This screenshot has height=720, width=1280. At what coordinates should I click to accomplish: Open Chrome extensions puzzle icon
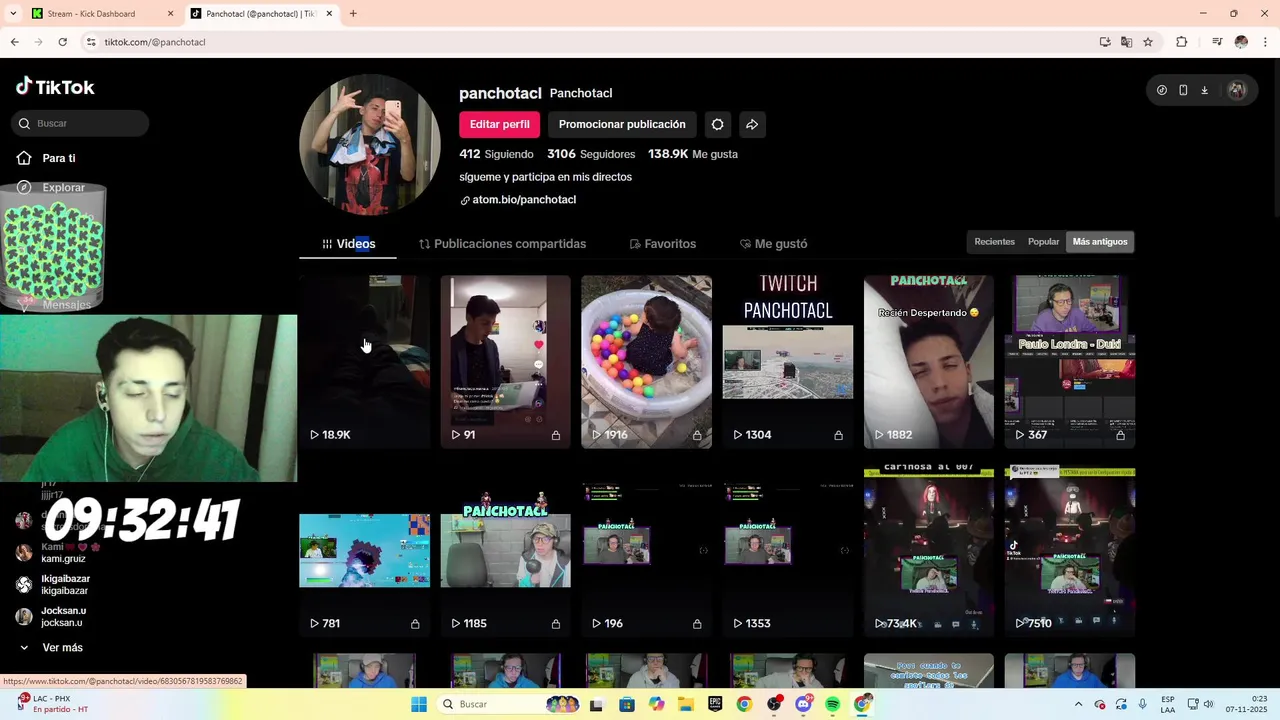[1181, 42]
